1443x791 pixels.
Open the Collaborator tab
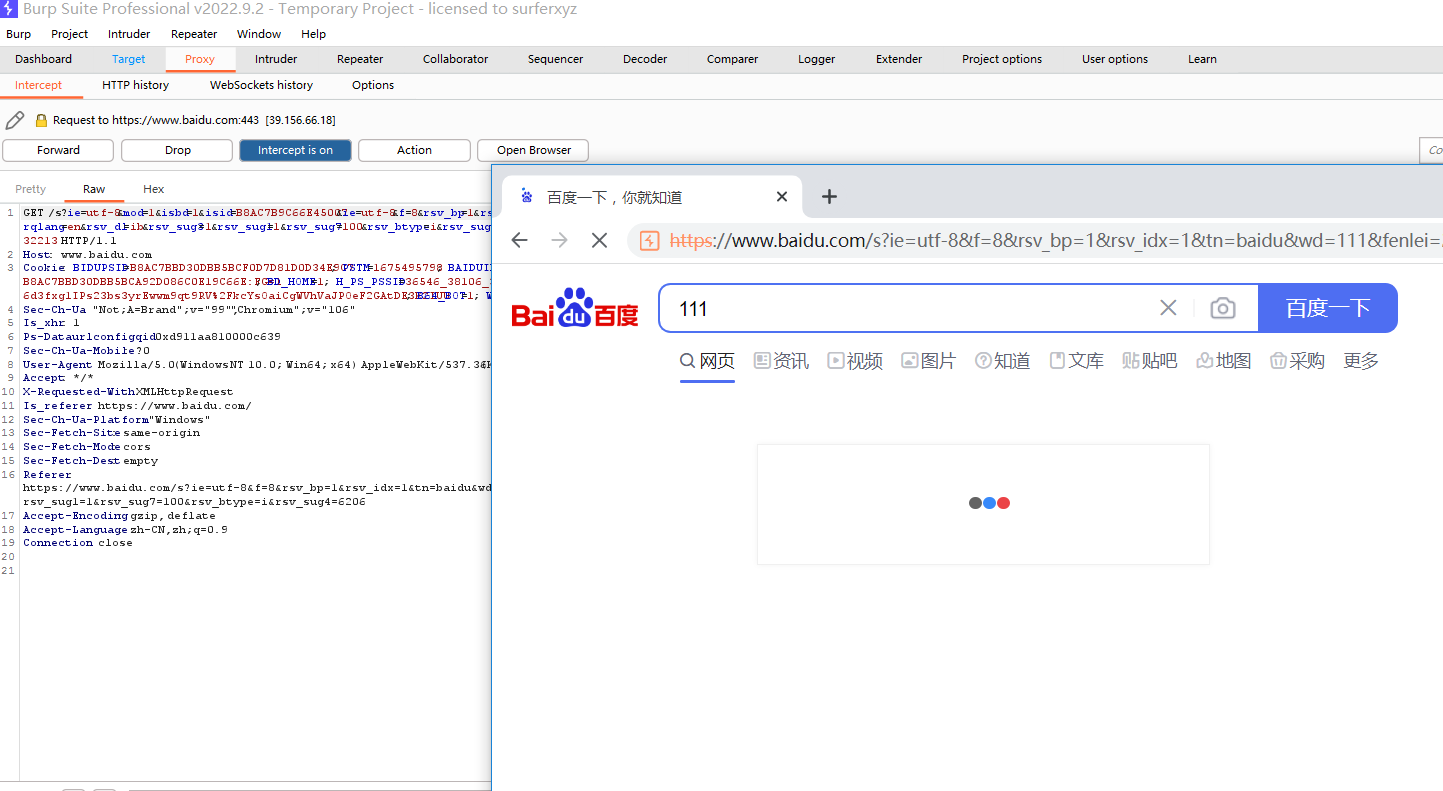pos(455,59)
